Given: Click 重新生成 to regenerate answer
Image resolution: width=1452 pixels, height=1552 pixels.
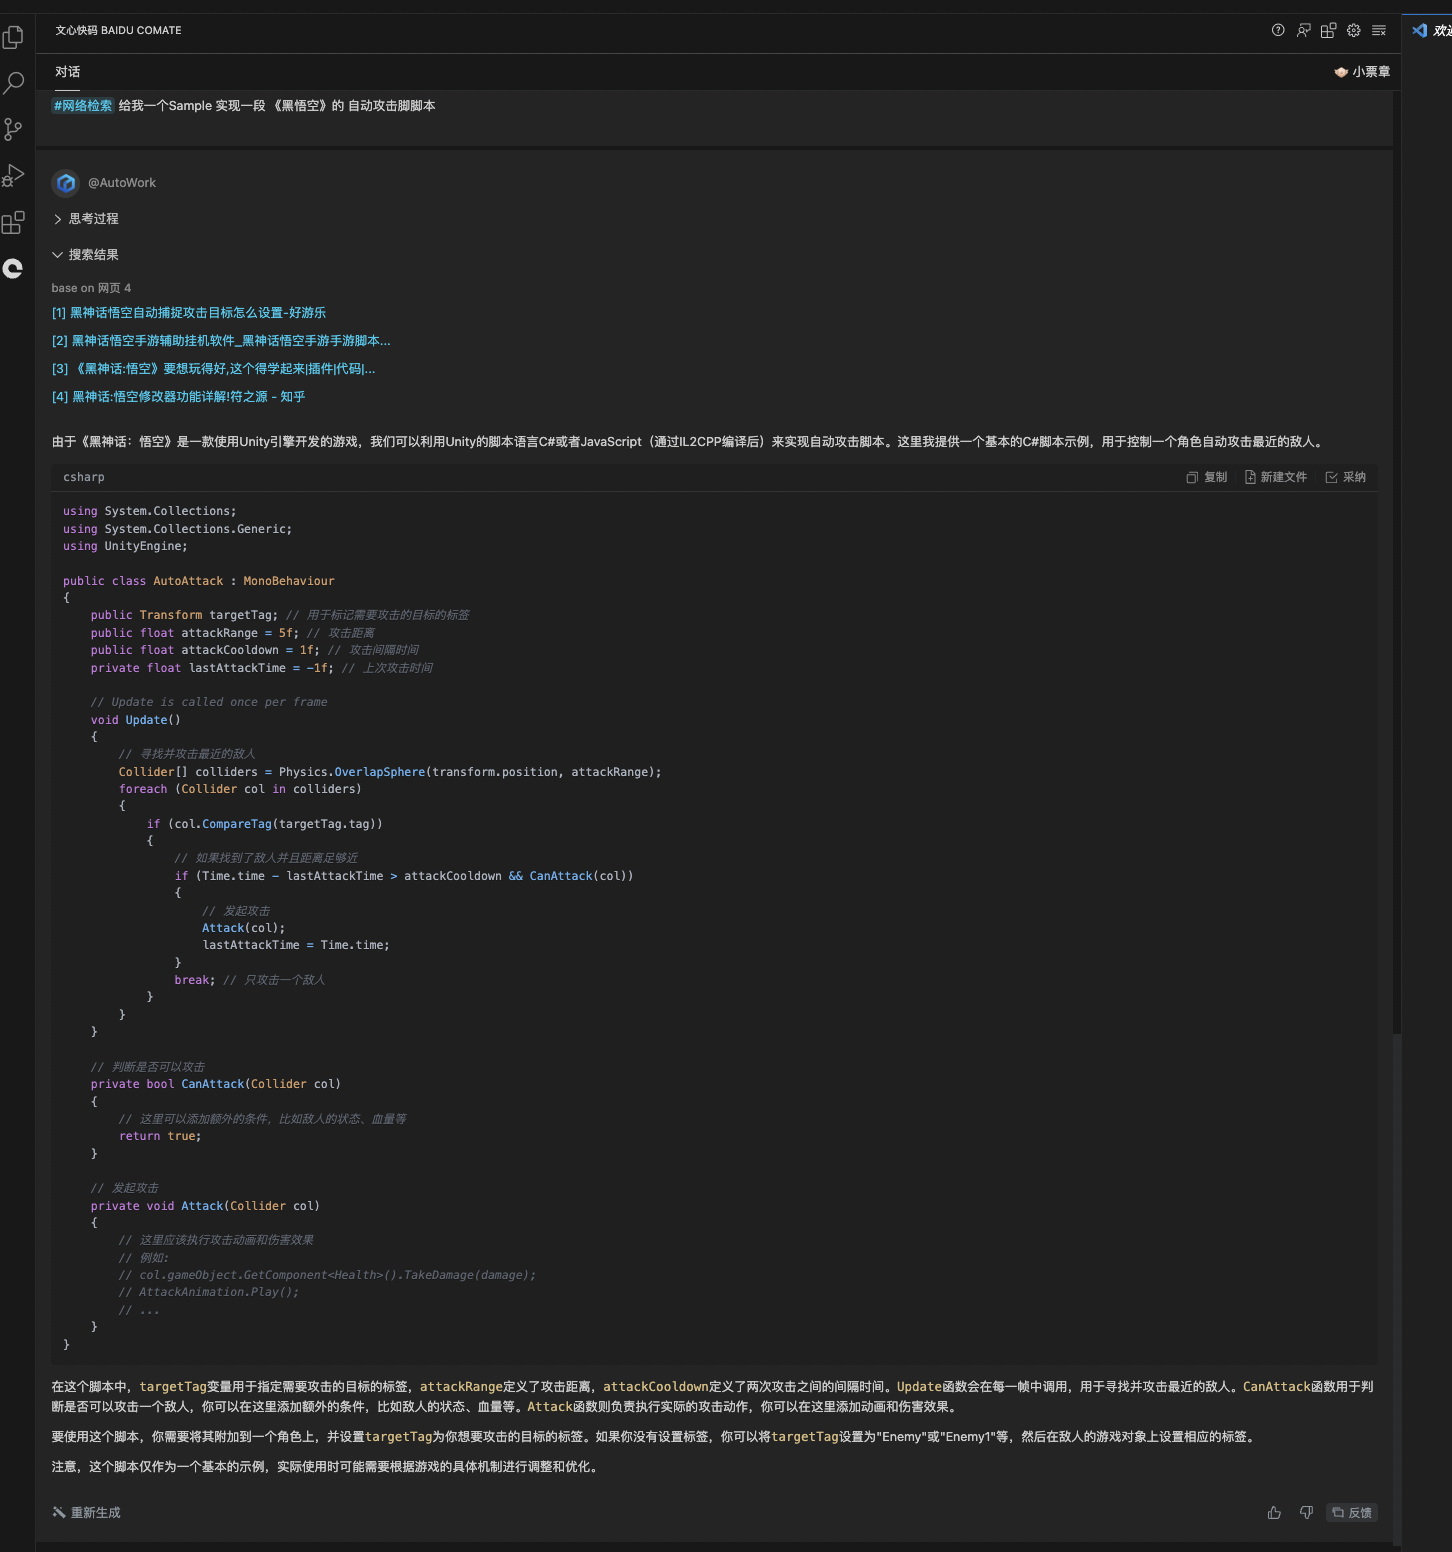Looking at the screenshot, I should 87,1513.
